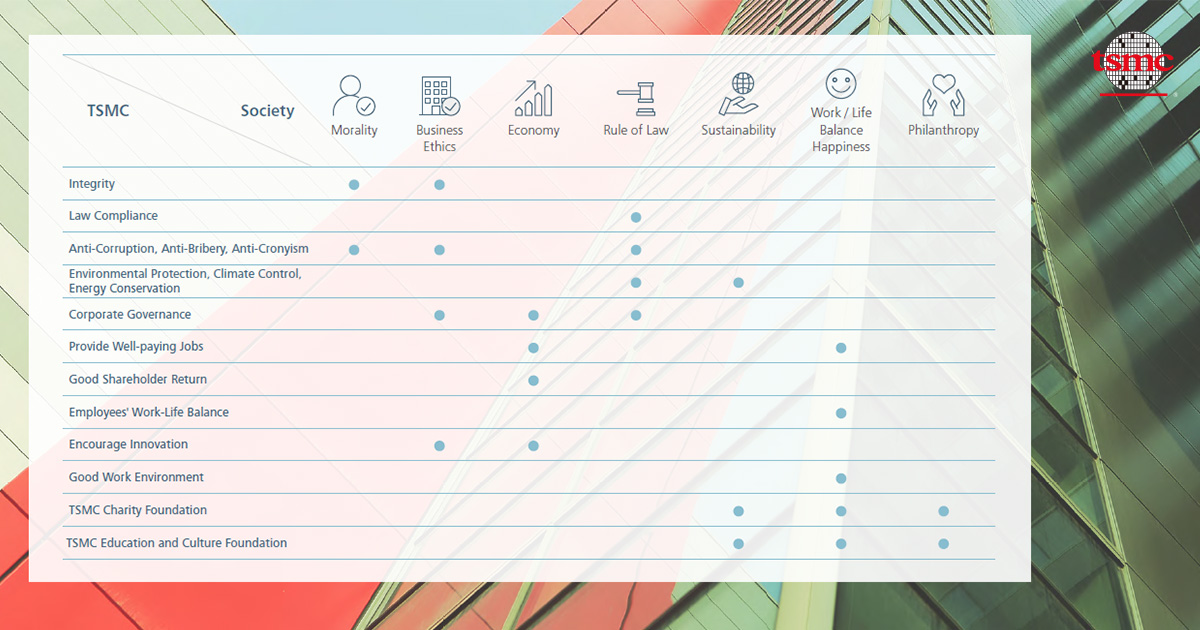Select the Rule of Law column label
The height and width of the screenshot is (630, 1200).
tap(636, 130)
